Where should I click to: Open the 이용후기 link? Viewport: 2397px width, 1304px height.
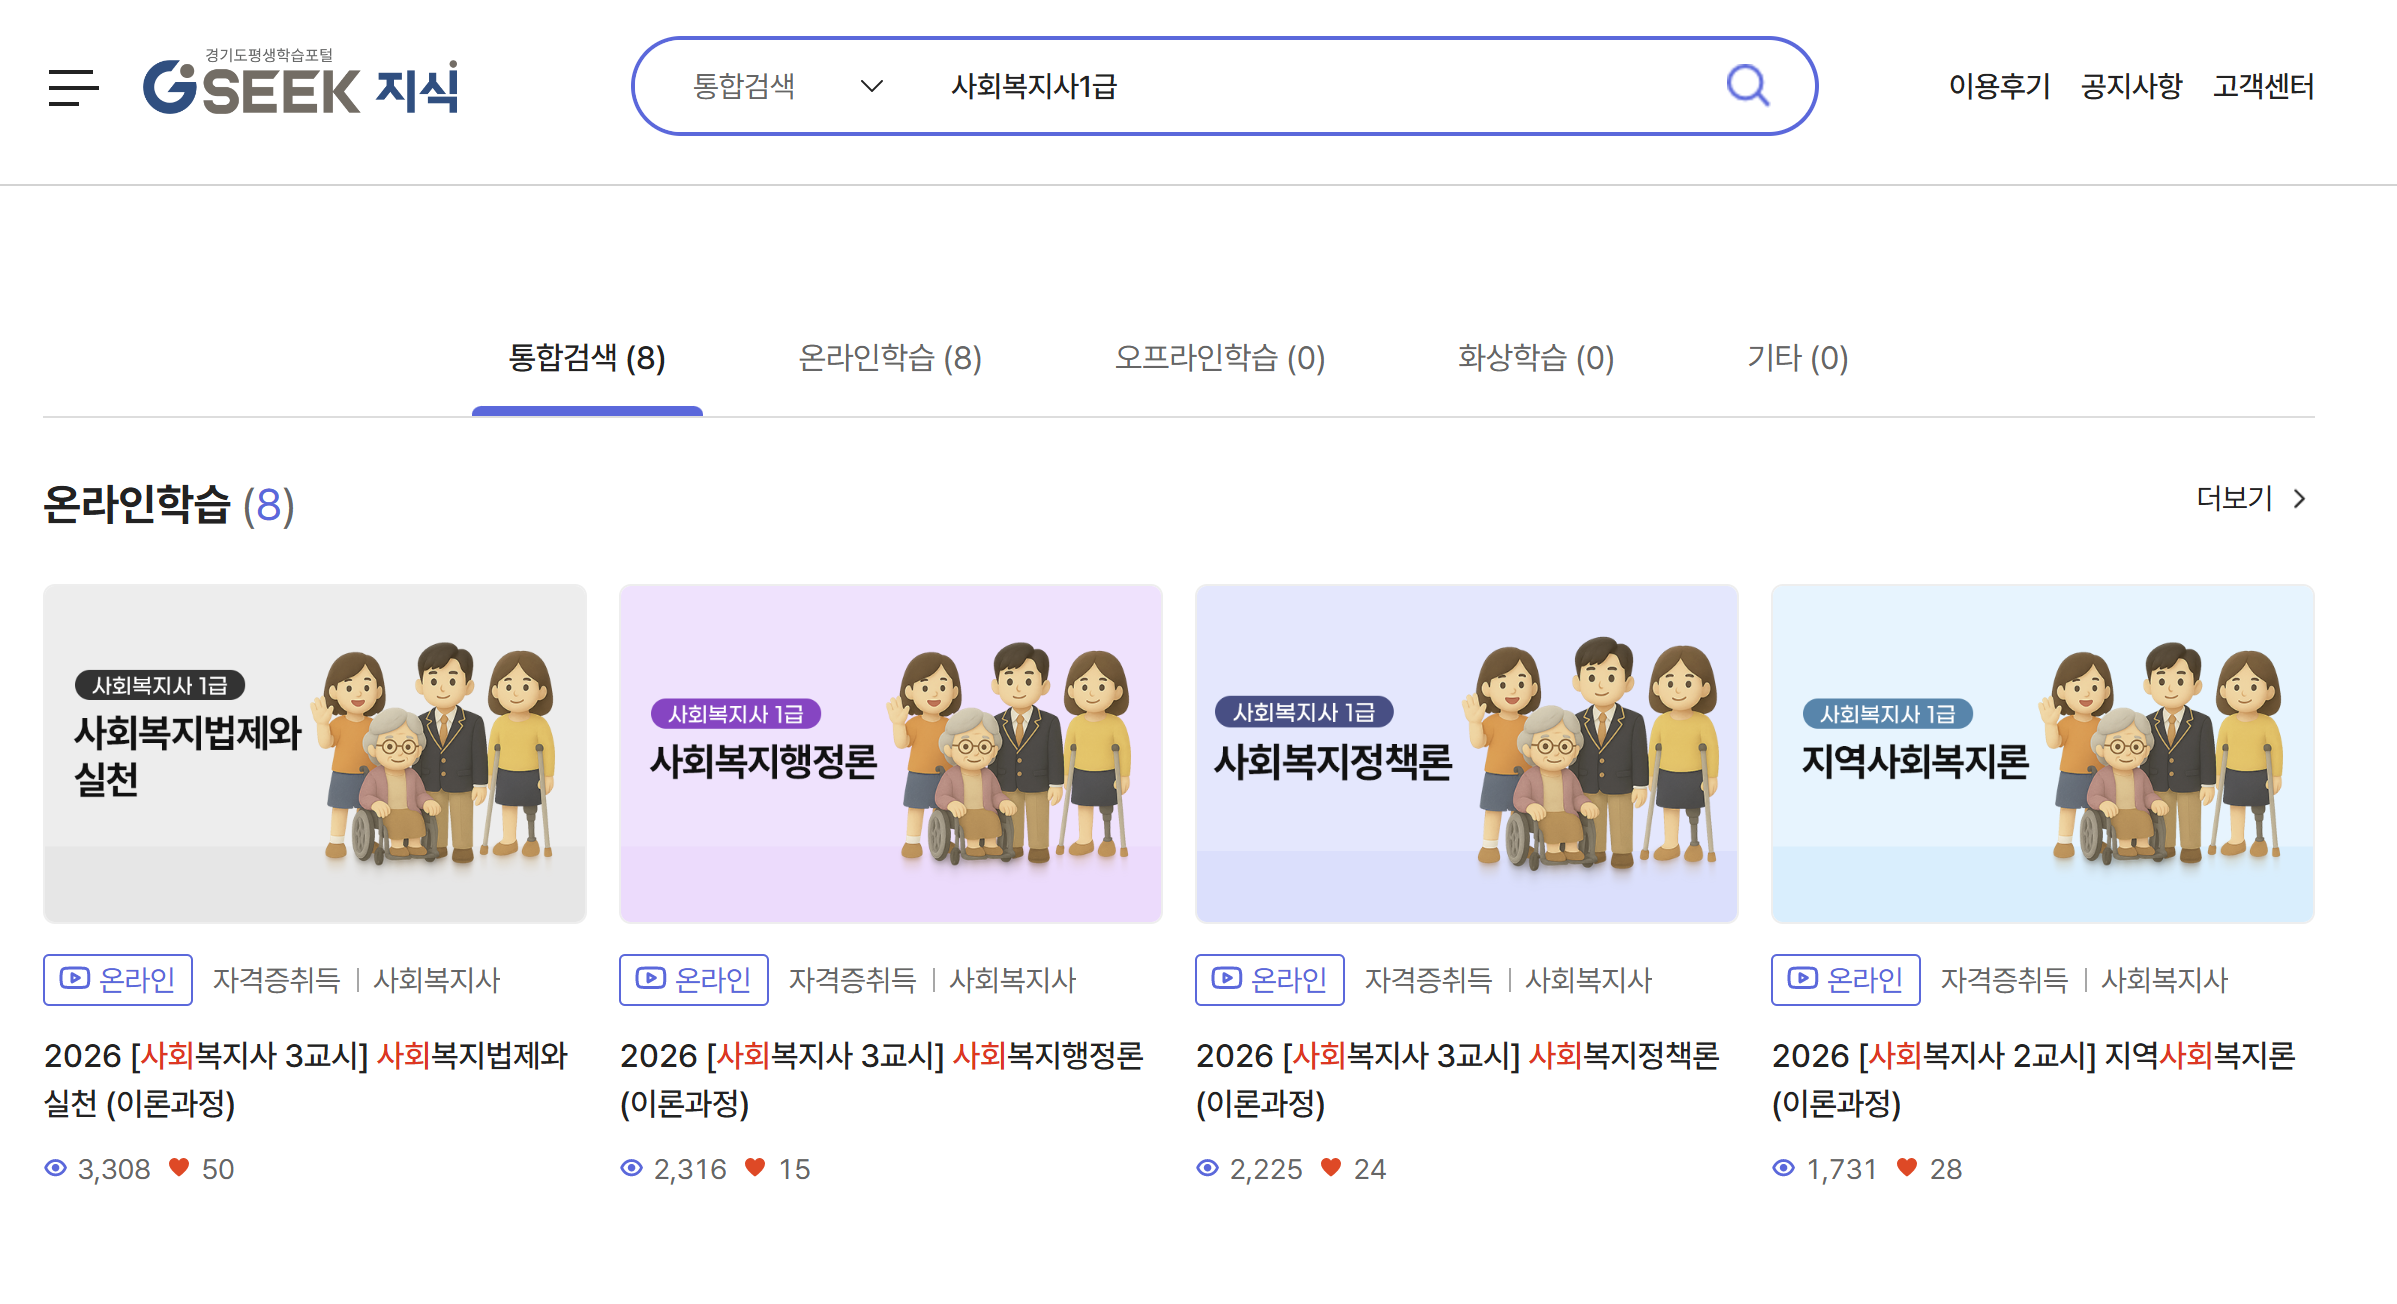click(x=1998, y=86)
